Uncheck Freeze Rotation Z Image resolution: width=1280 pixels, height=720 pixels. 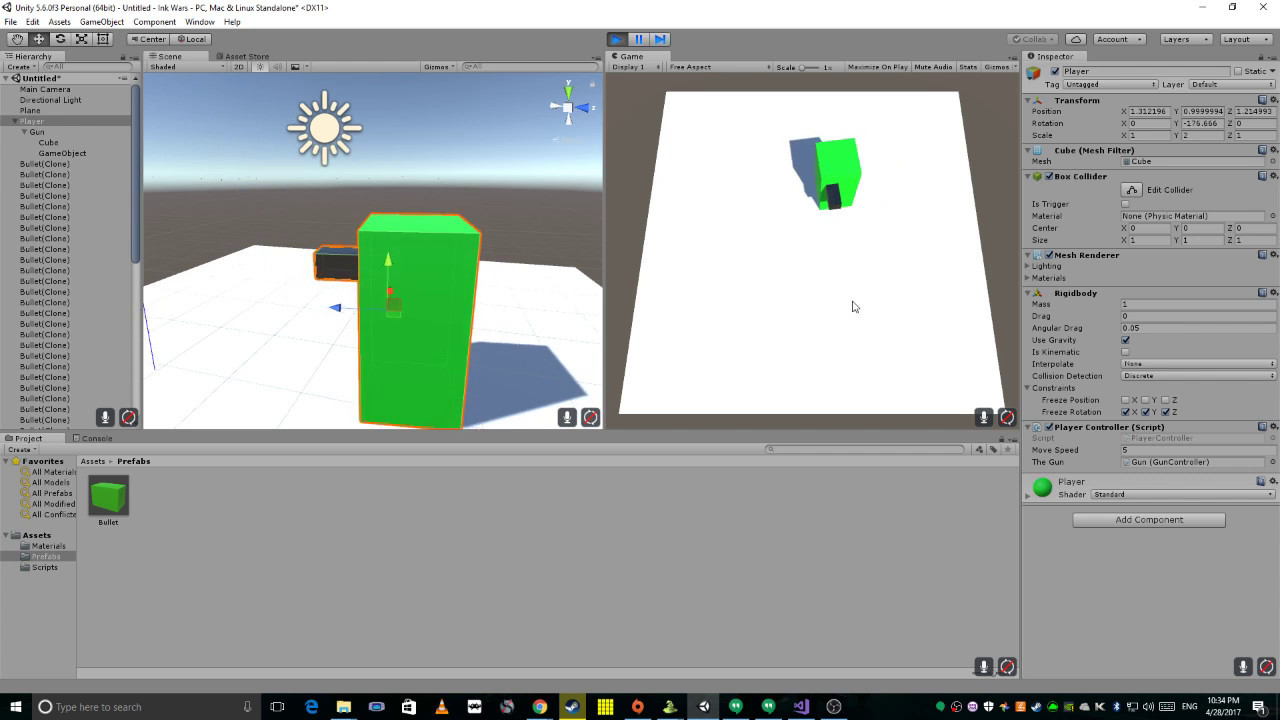pos(1166,412)
